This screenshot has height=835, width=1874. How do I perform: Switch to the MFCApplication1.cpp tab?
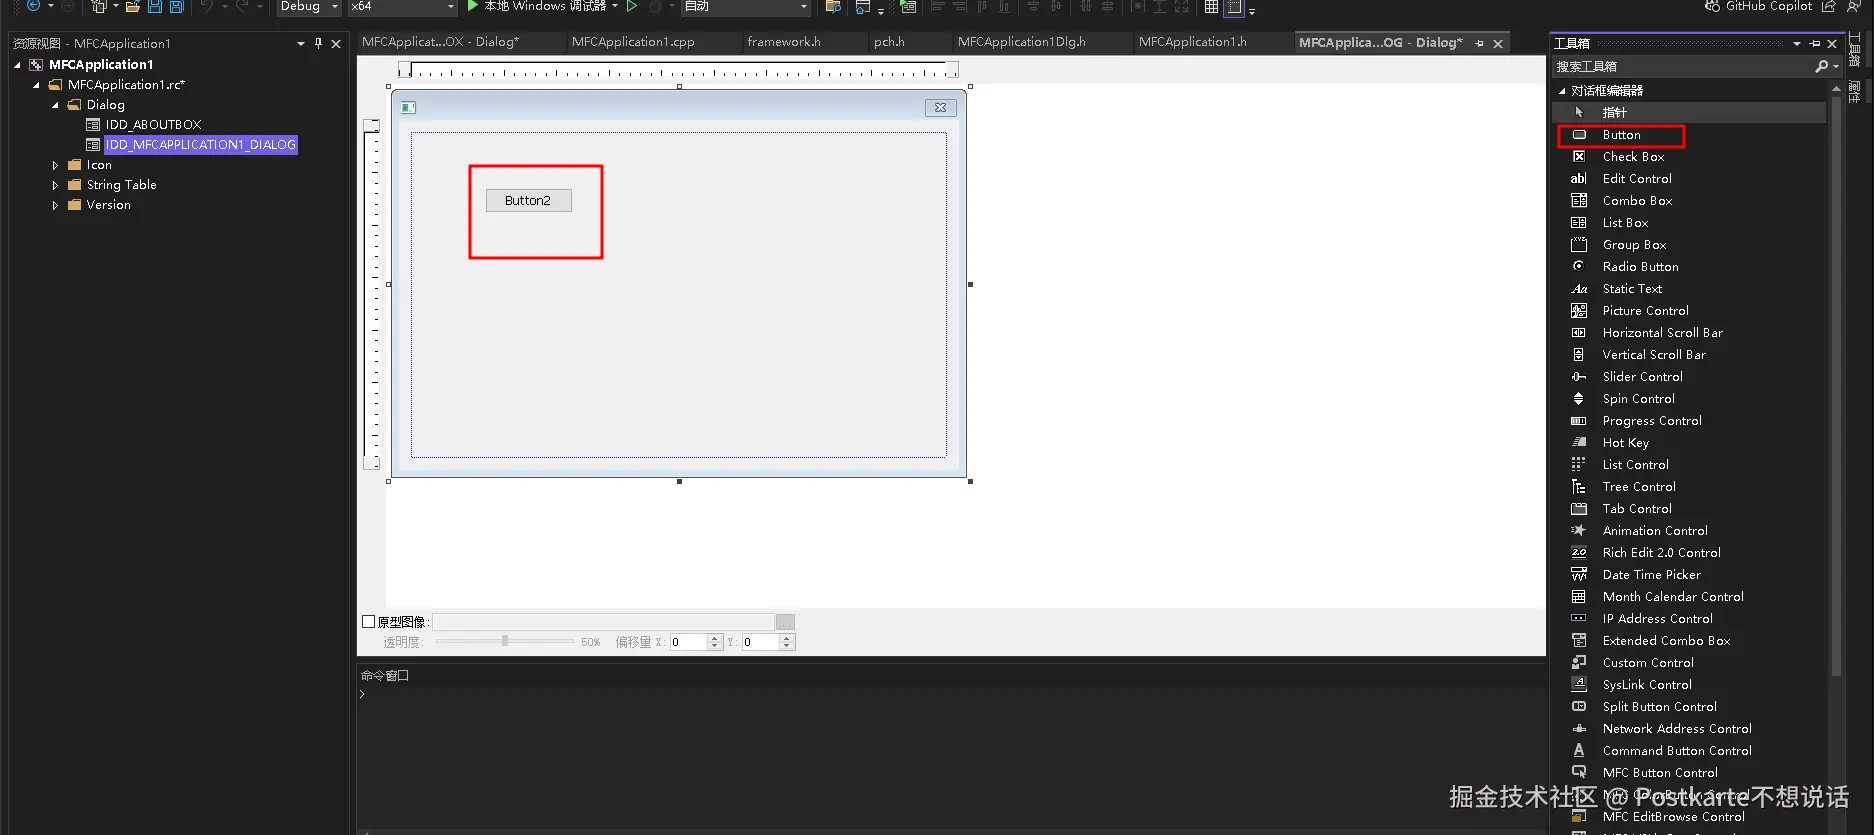[633, 42]
